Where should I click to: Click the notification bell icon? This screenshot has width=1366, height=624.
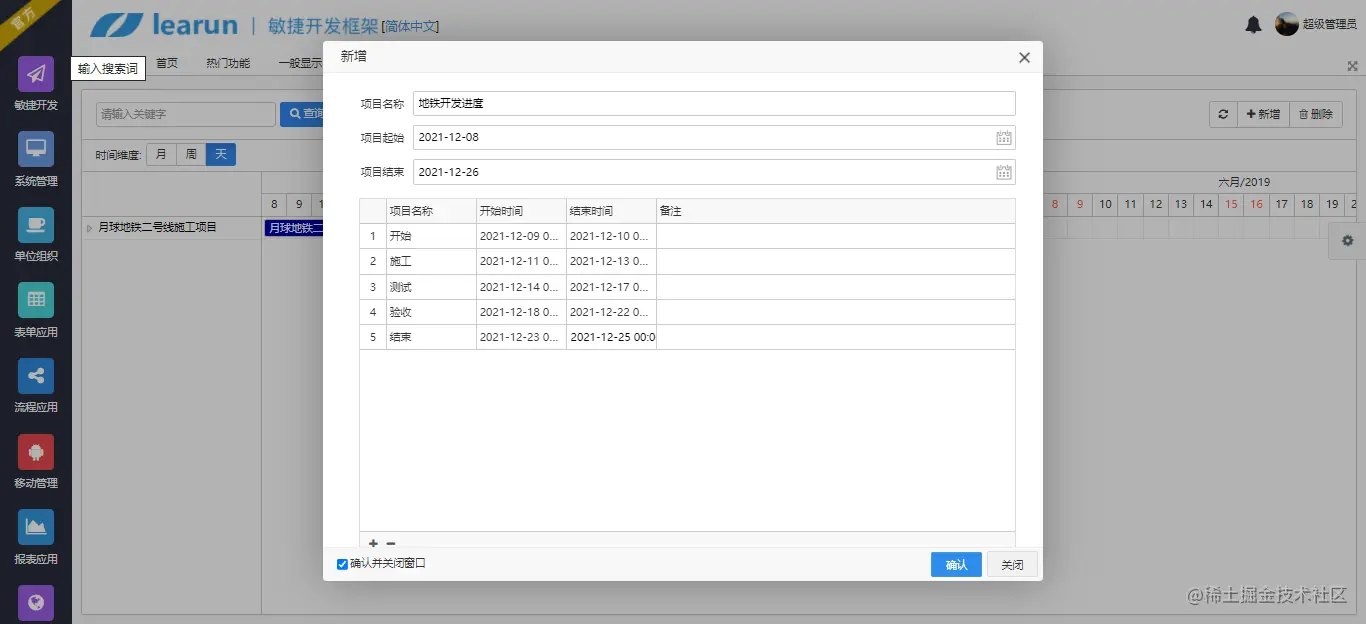(1253, 24)
